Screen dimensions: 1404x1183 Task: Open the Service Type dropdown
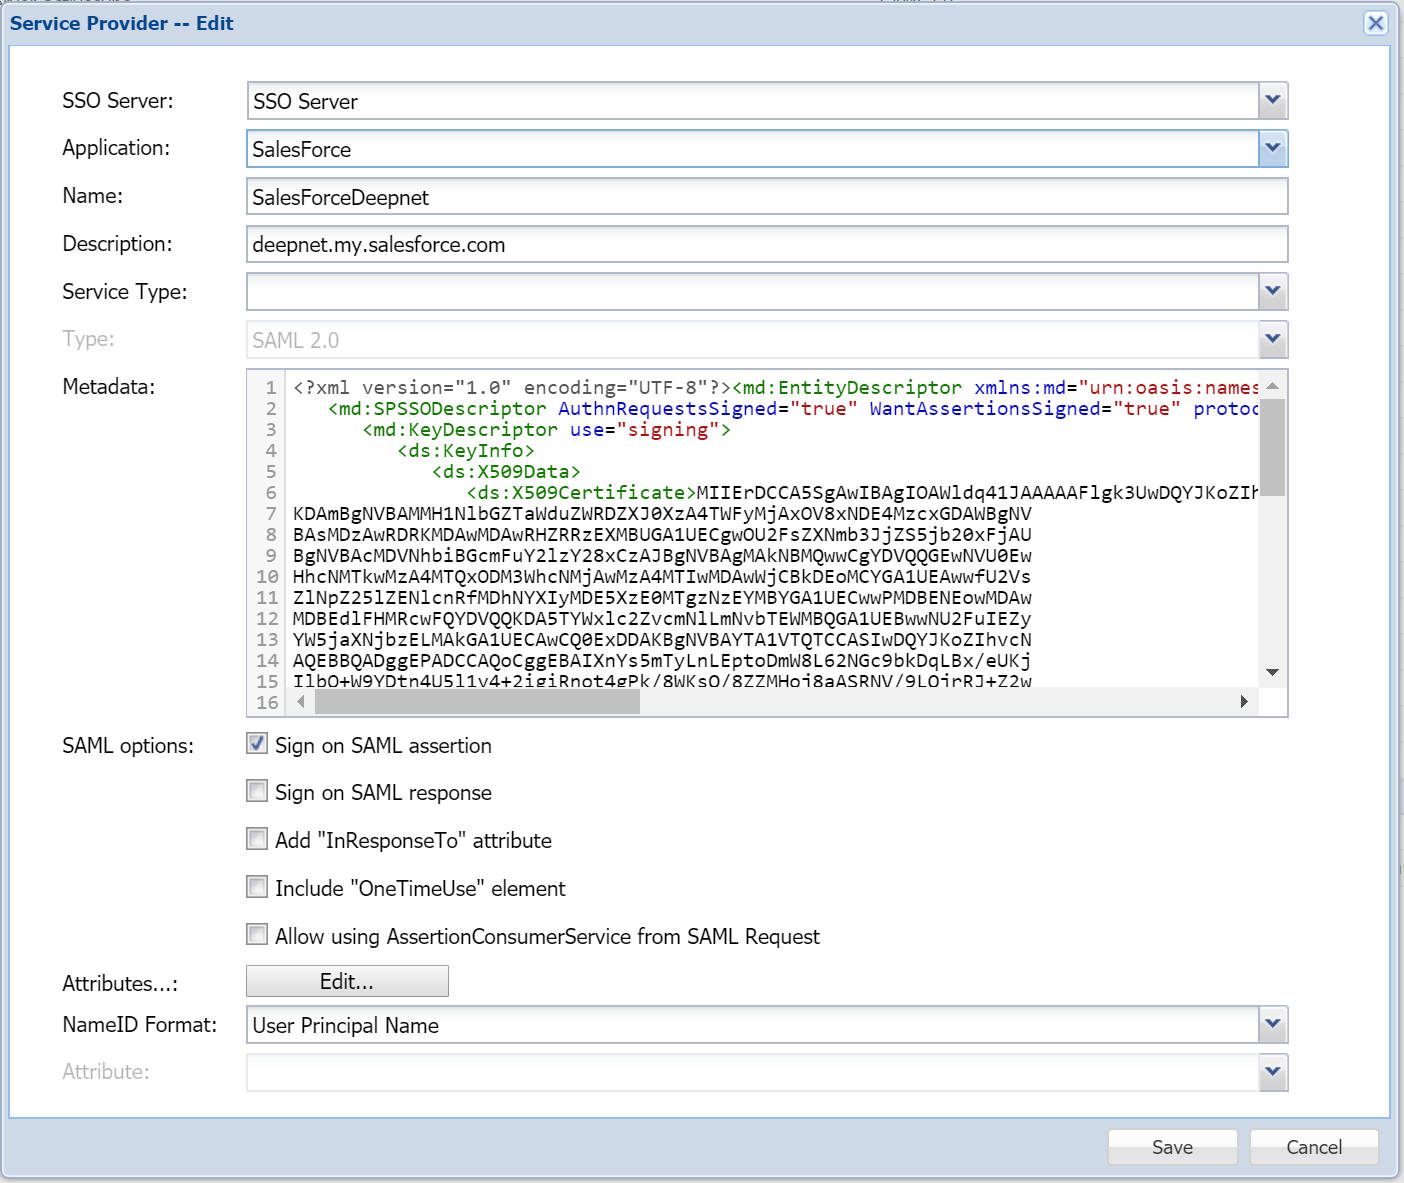(1272, 292)
